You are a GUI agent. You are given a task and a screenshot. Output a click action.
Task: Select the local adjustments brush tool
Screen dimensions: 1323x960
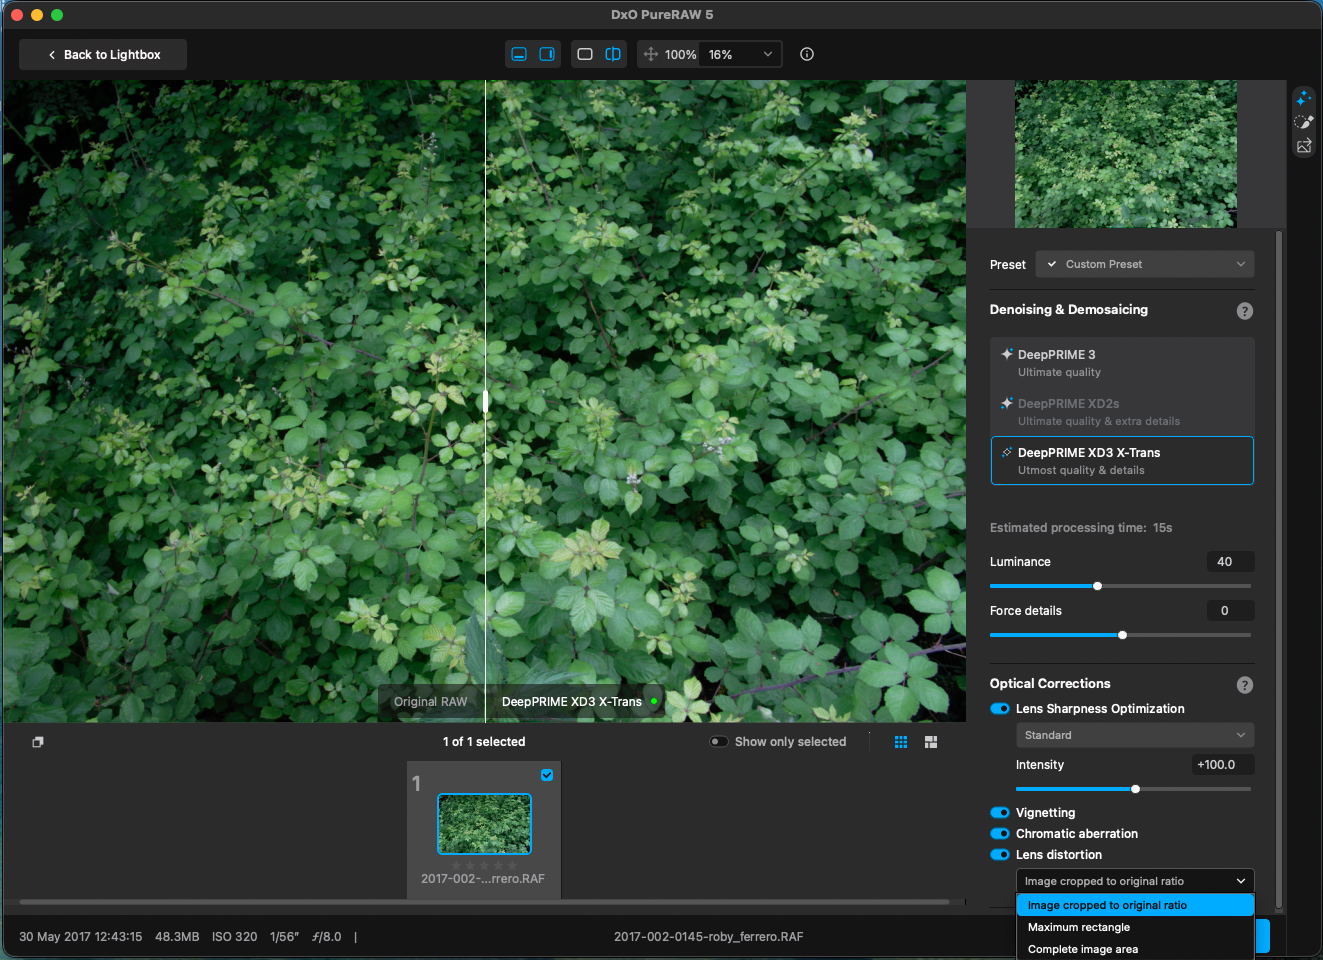(1303, 122)
